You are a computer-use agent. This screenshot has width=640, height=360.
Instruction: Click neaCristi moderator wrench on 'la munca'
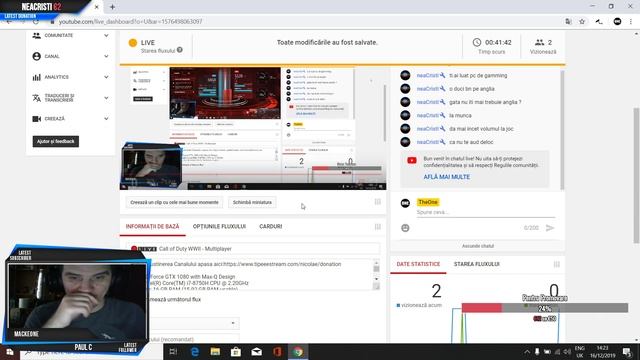tap(442, 115)
